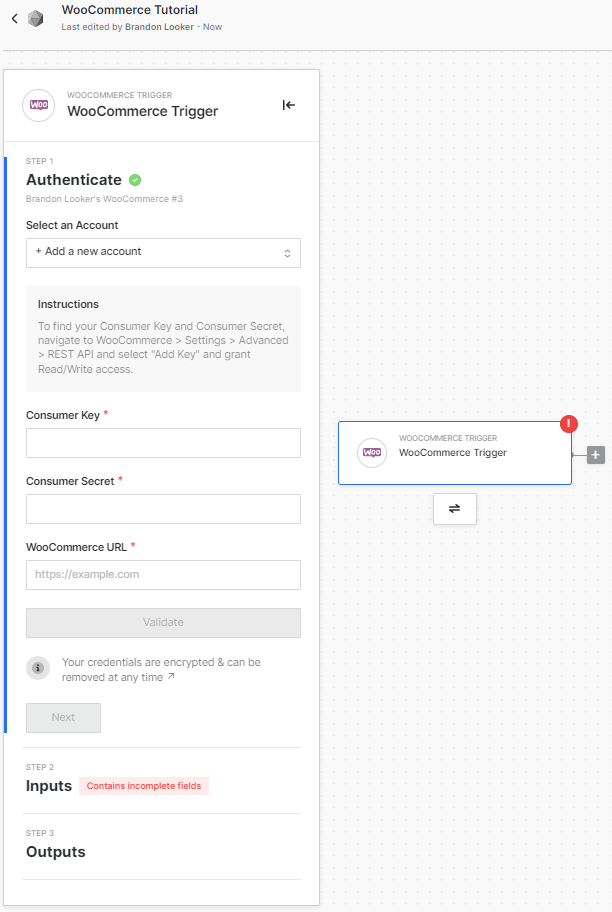Click the Next button
This screenshot has height=912, width=612.
63,717
